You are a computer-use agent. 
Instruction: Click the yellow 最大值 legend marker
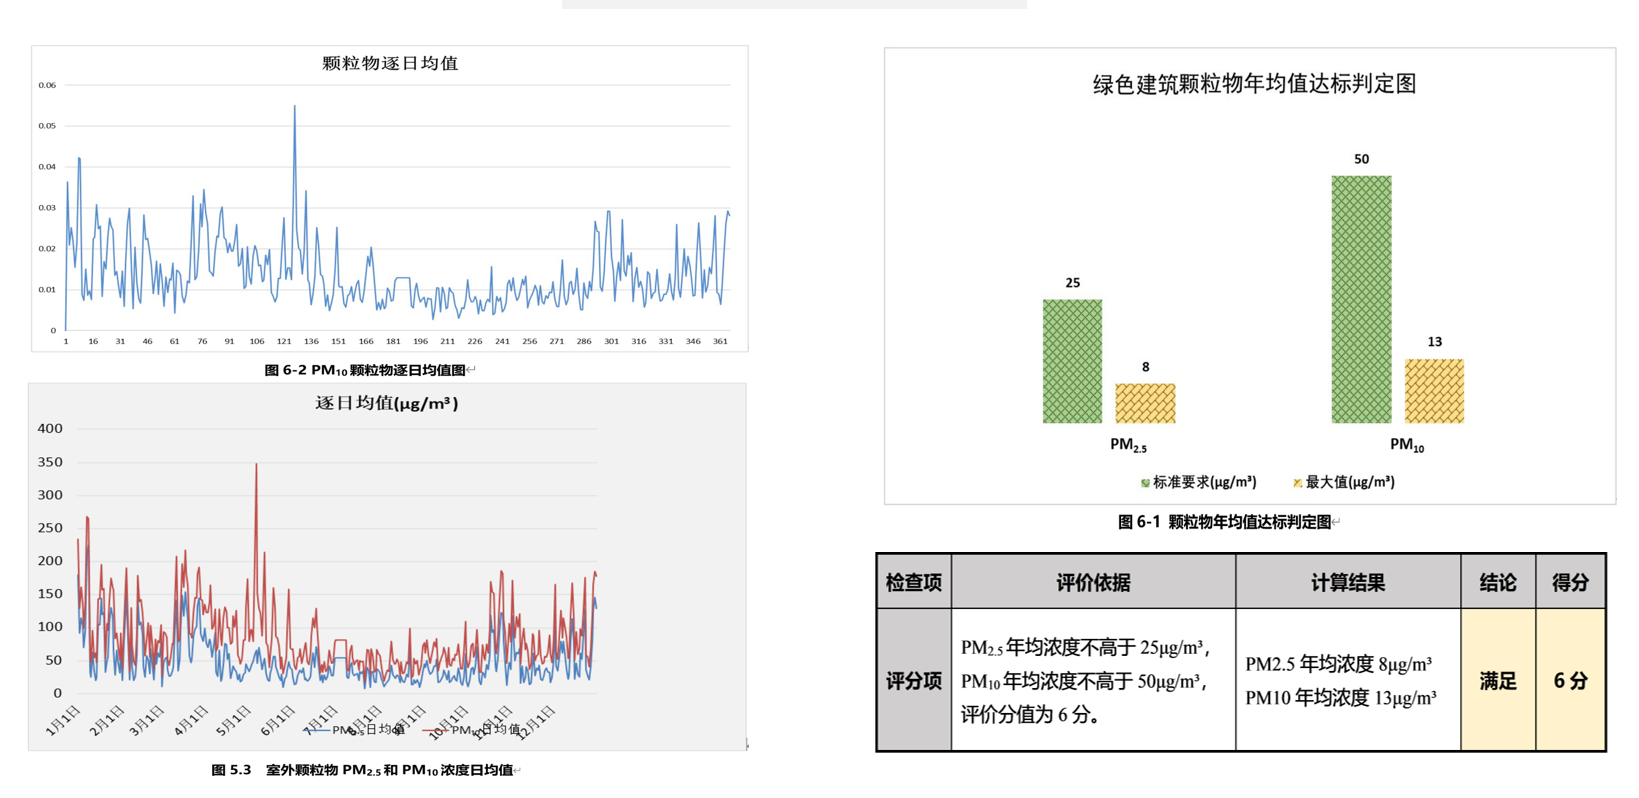[x=1297, y=483]
